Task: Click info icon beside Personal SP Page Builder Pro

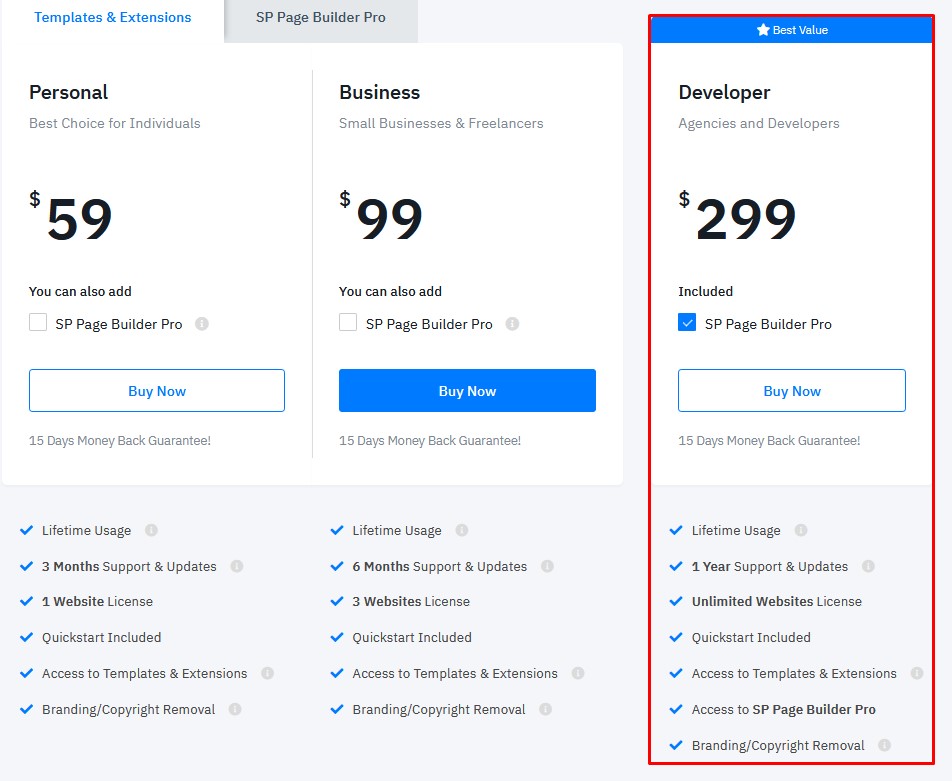Action: click(202, 324)
